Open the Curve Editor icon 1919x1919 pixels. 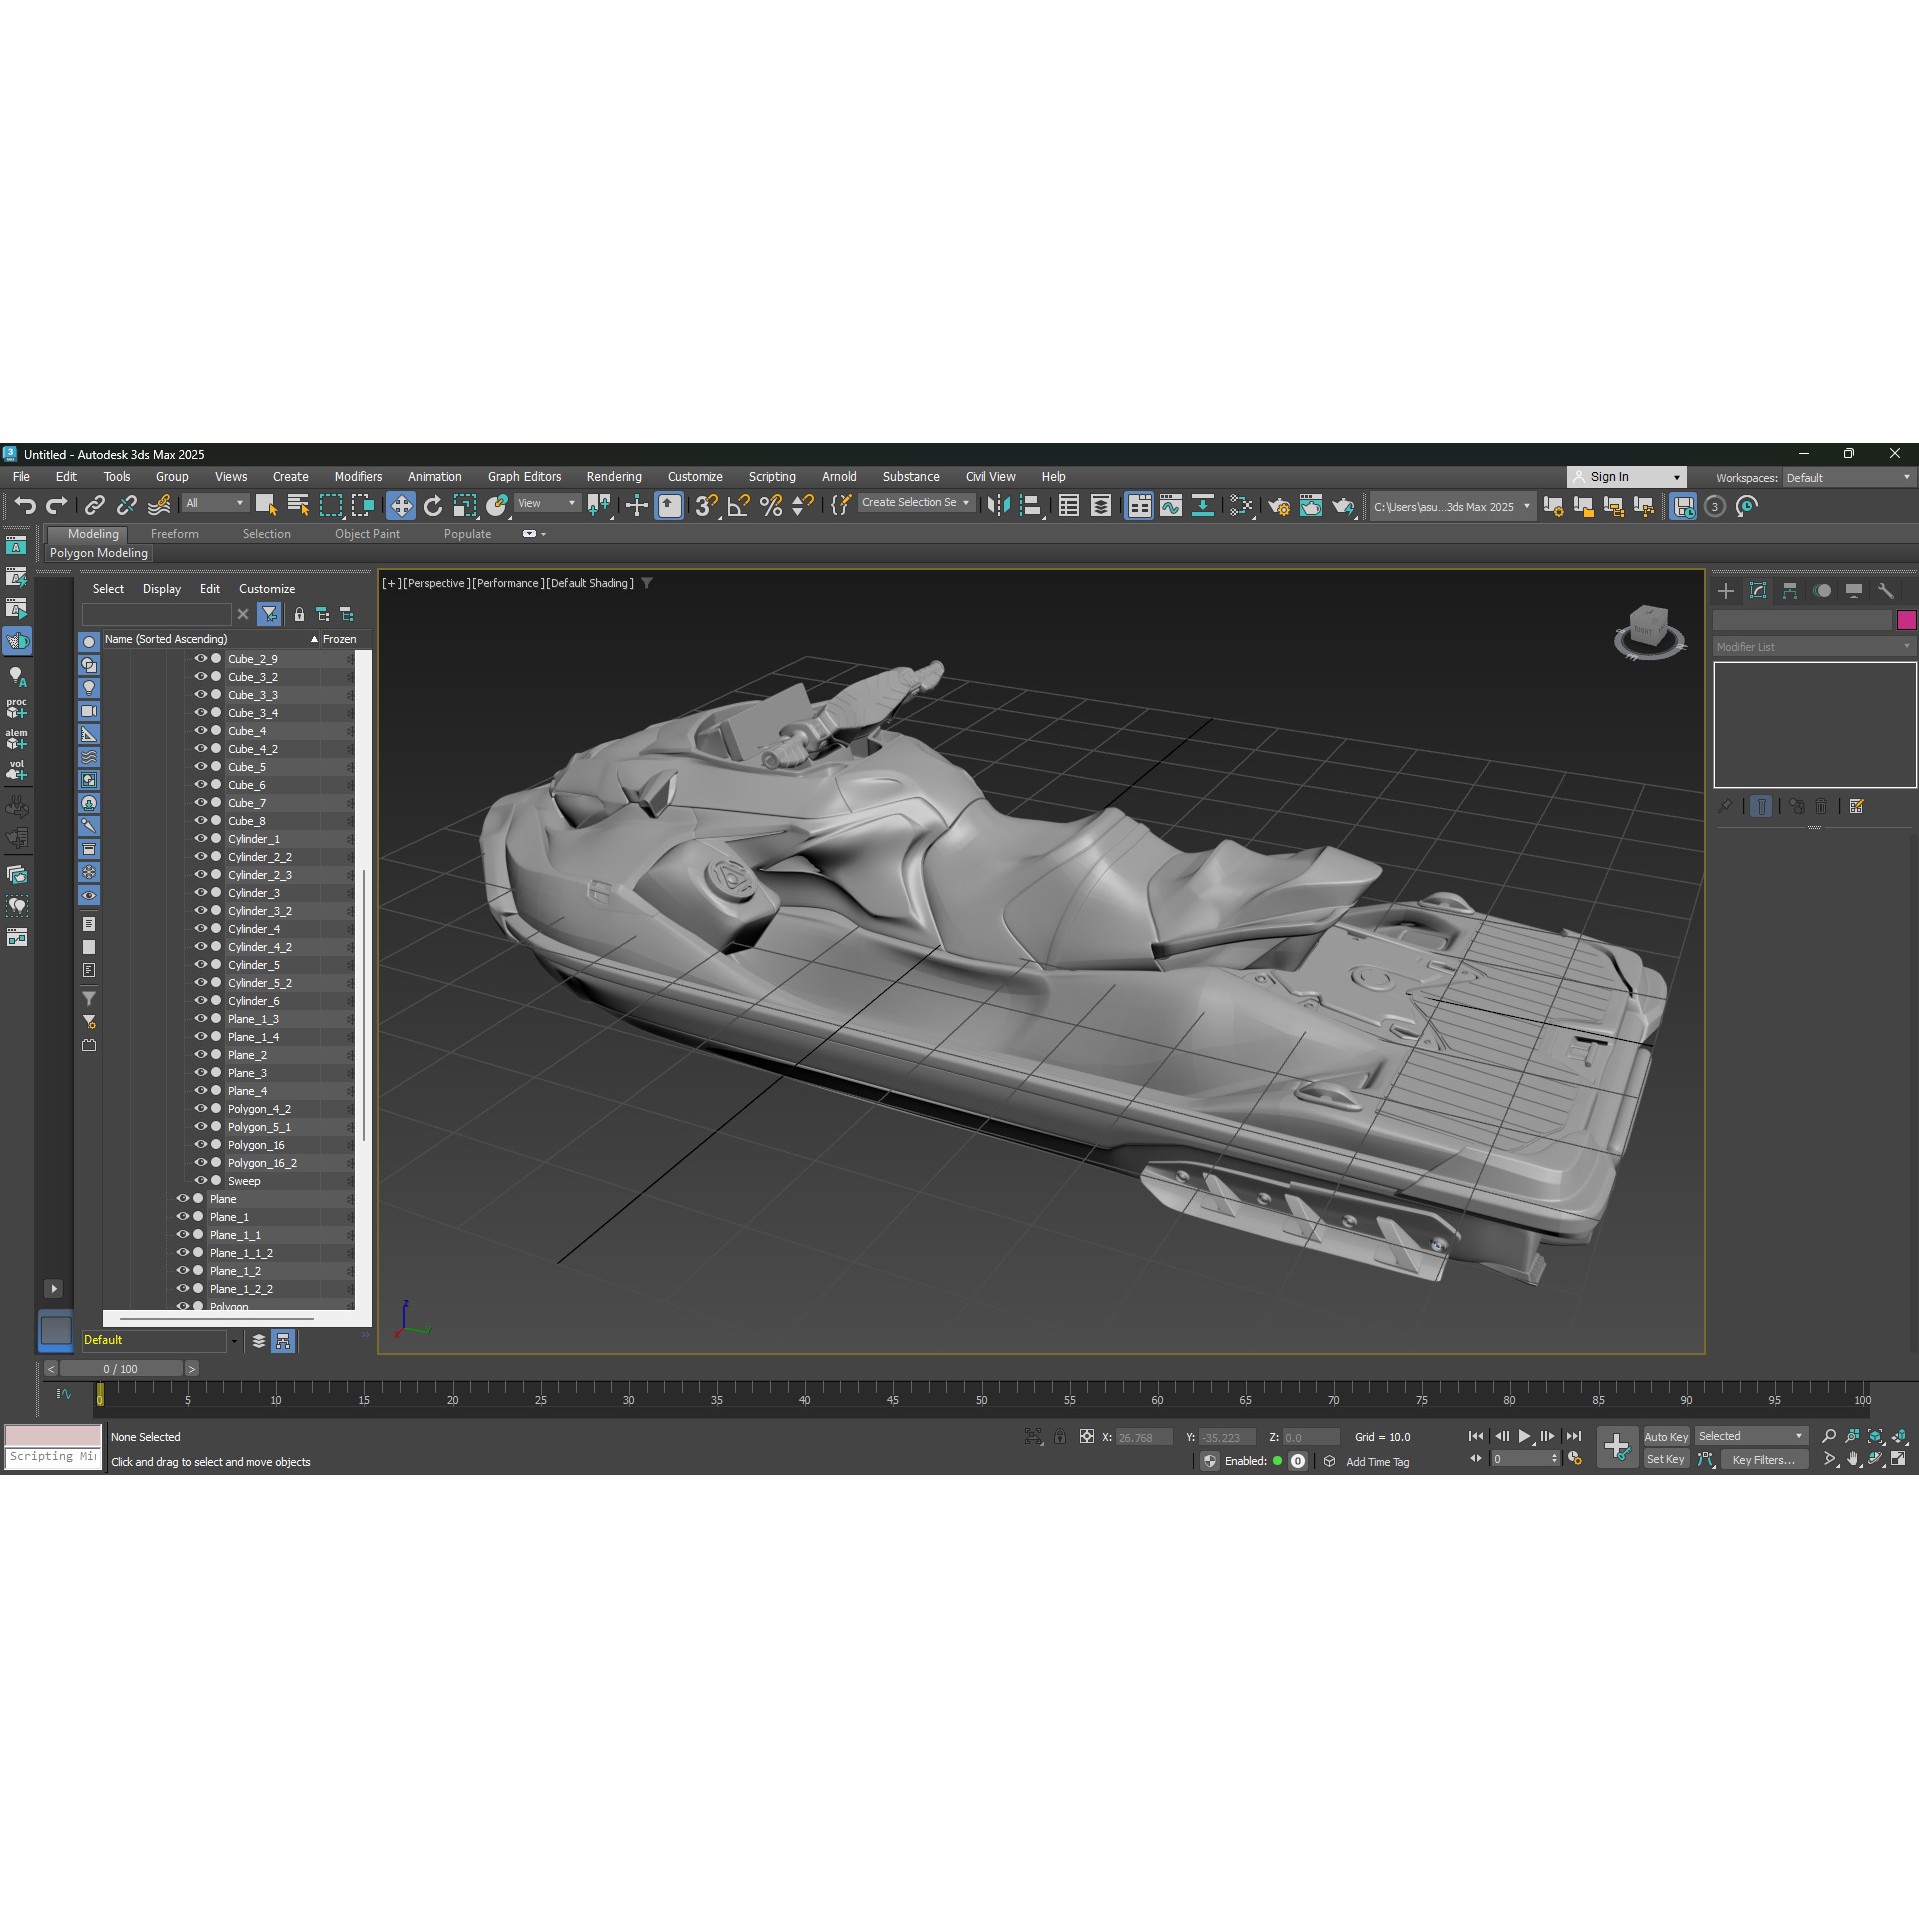[x=1169, y=505]
